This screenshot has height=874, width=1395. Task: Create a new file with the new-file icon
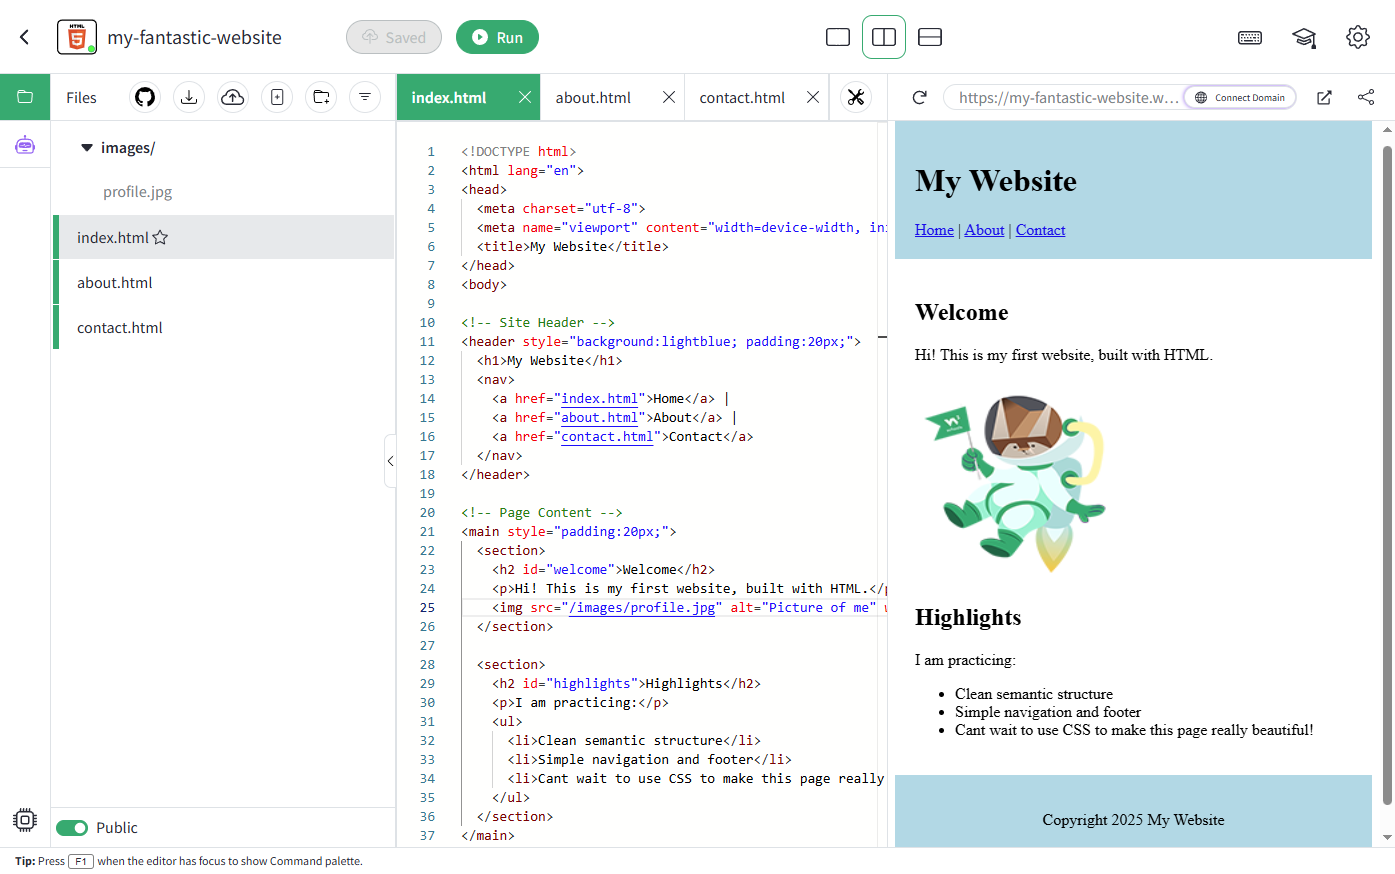277,97
